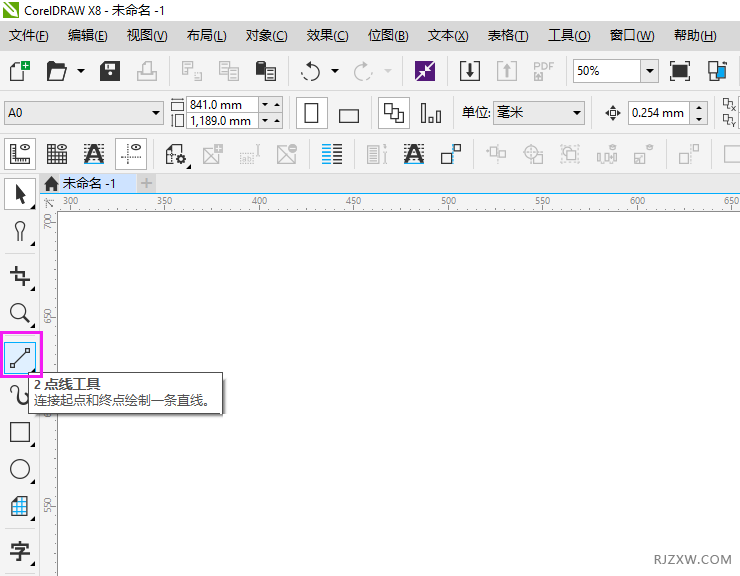Toggle the Show rulers button
The image size is (740, 576).
pyautogui.click(x=20, y=154)
